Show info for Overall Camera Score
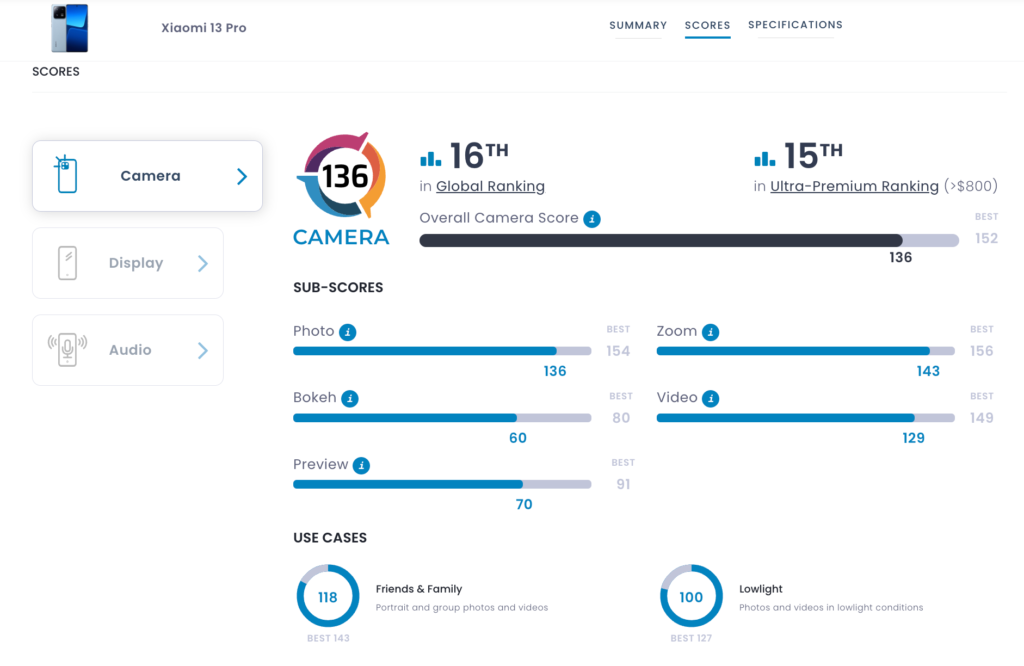1024x666 pixels. pyautogui.click(x=592, y=219)
